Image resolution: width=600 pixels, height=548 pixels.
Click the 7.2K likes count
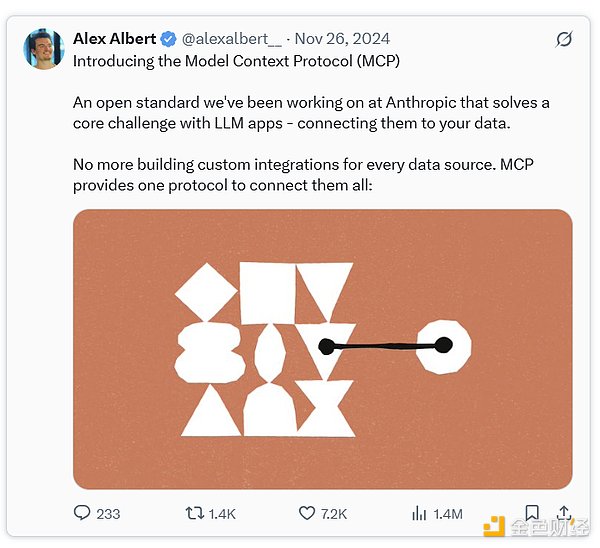point(334,513)
